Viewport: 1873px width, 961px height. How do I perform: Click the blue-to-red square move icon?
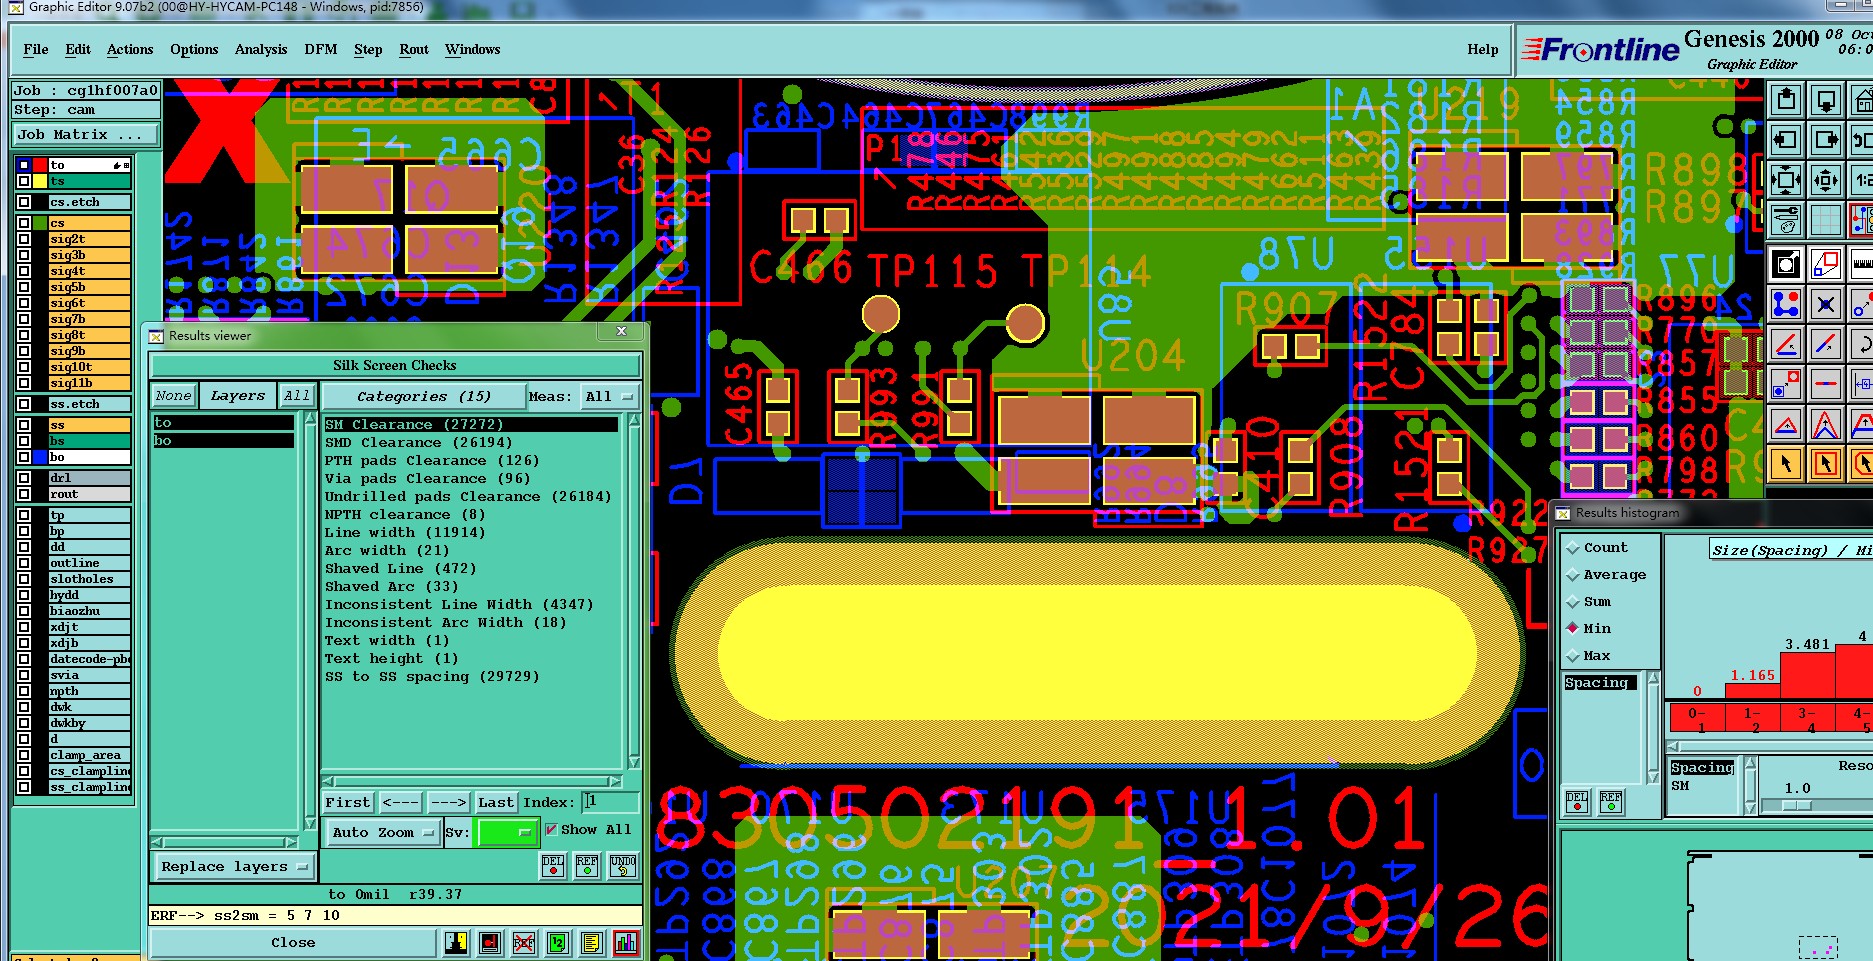[x=1786, y=384]
